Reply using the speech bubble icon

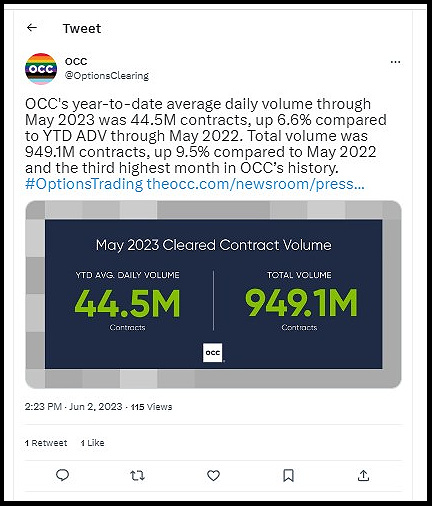pos(62,475)
